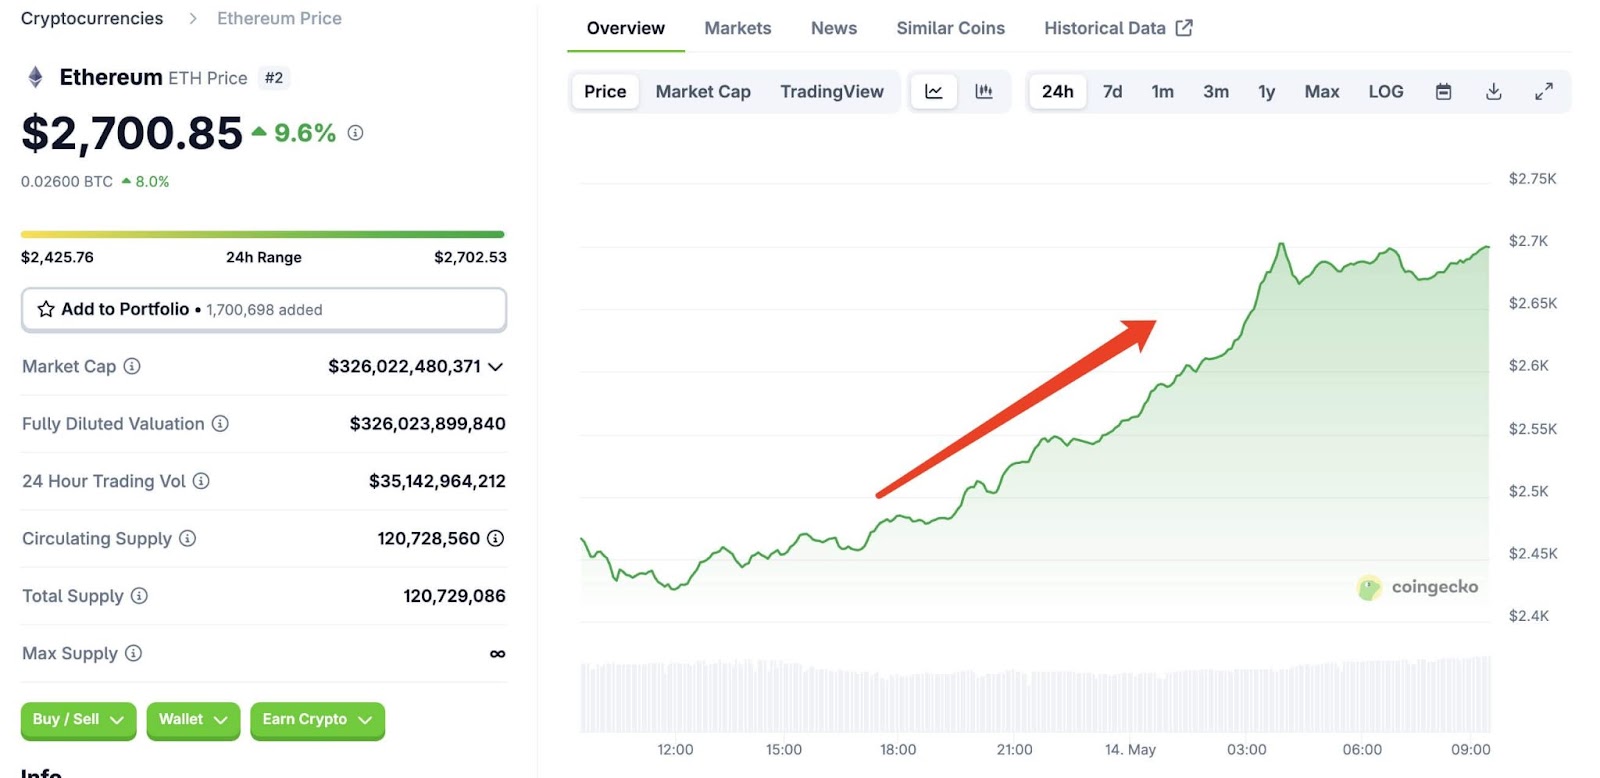The height and width of the screenshot is (778, 1600).
Task: Click the Ethereum diamond logo icon
Action: (x=35, y=77)
